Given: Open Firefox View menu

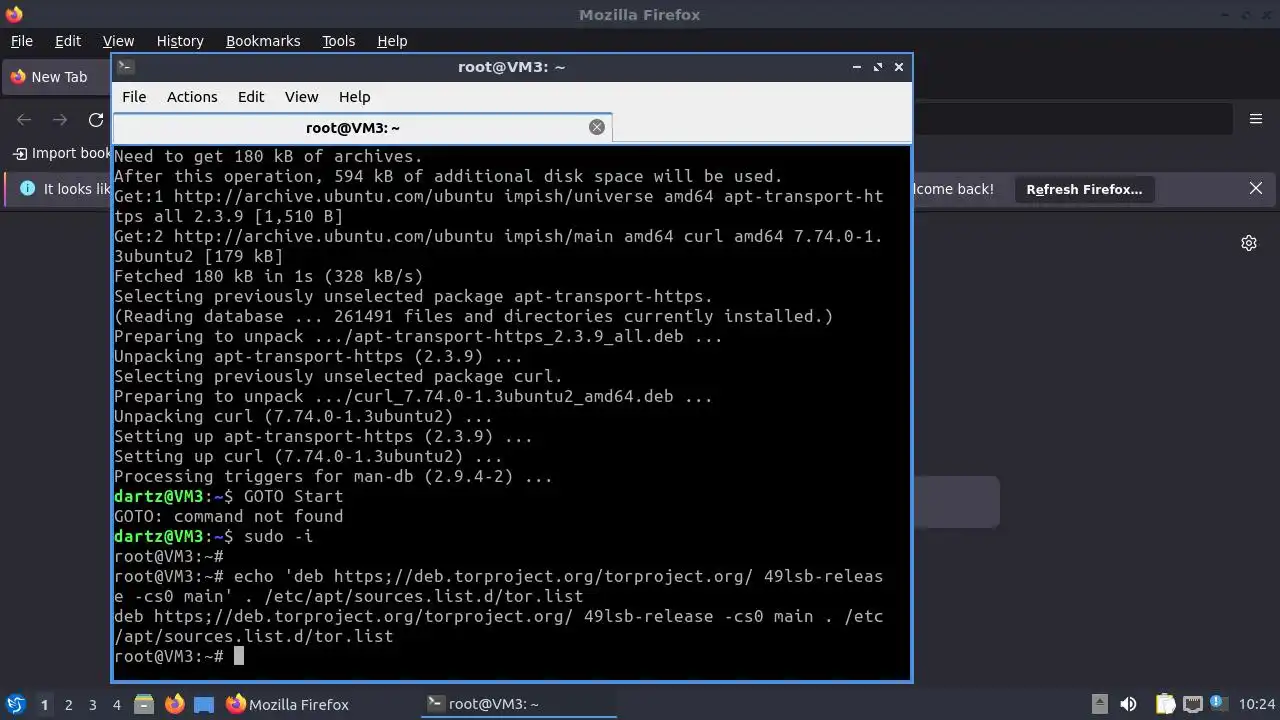Looking at the screenshot, I should [118, 41].
